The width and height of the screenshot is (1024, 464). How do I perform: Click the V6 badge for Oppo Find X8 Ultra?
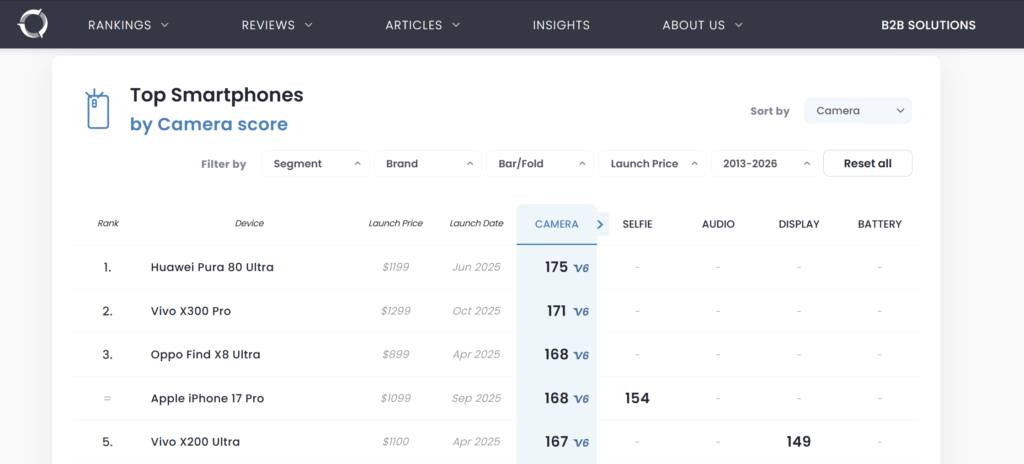[x=581, y=355]
